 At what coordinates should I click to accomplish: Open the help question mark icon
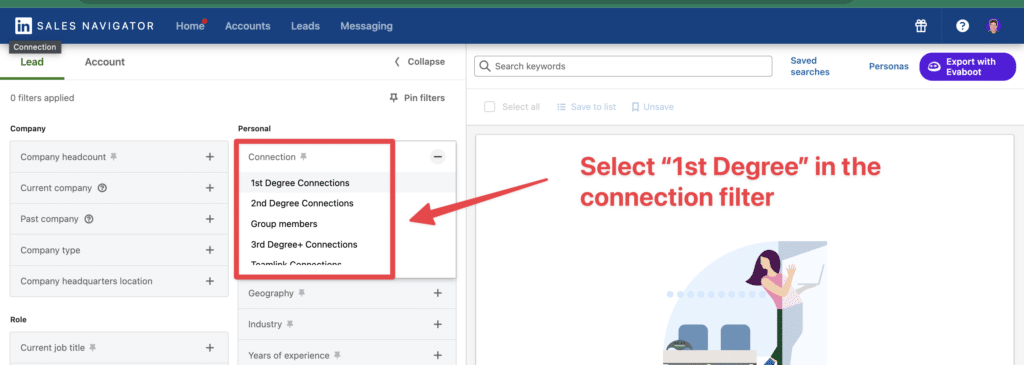click(962, 26)
